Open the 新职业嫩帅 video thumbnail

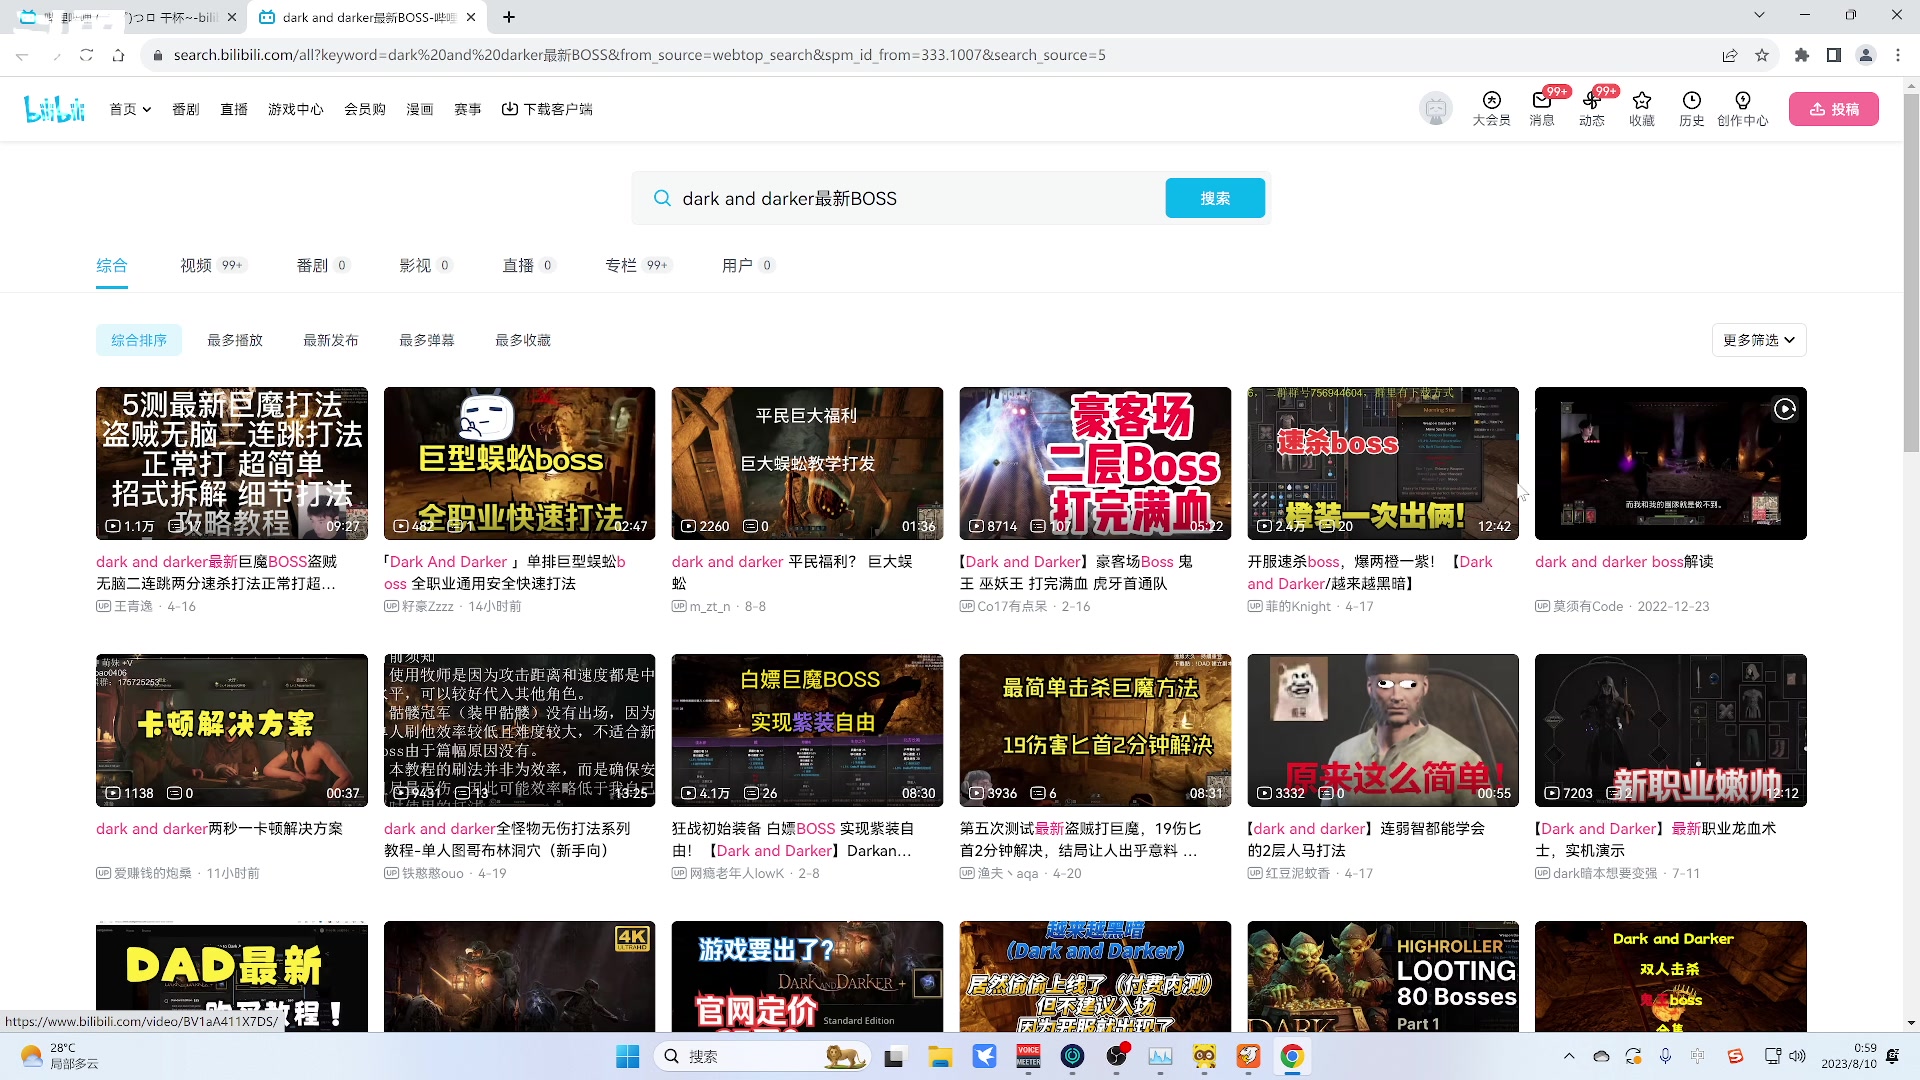[1671, 730]
